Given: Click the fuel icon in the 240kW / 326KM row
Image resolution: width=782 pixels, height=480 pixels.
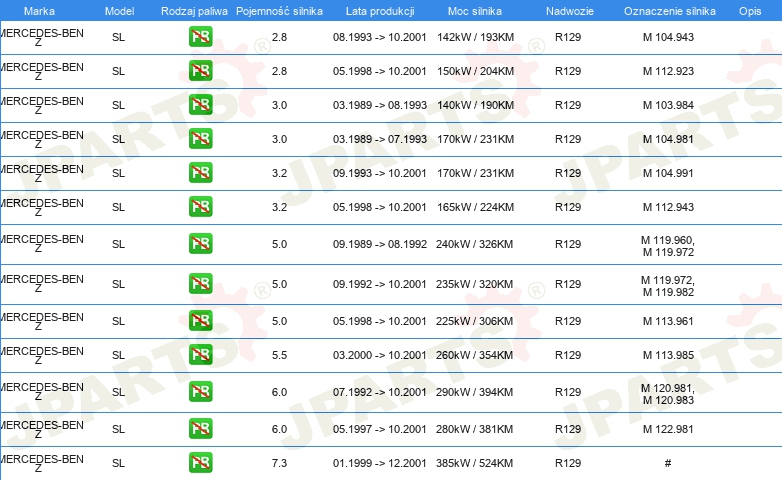Looking at the screenshot, I should 200,243.
